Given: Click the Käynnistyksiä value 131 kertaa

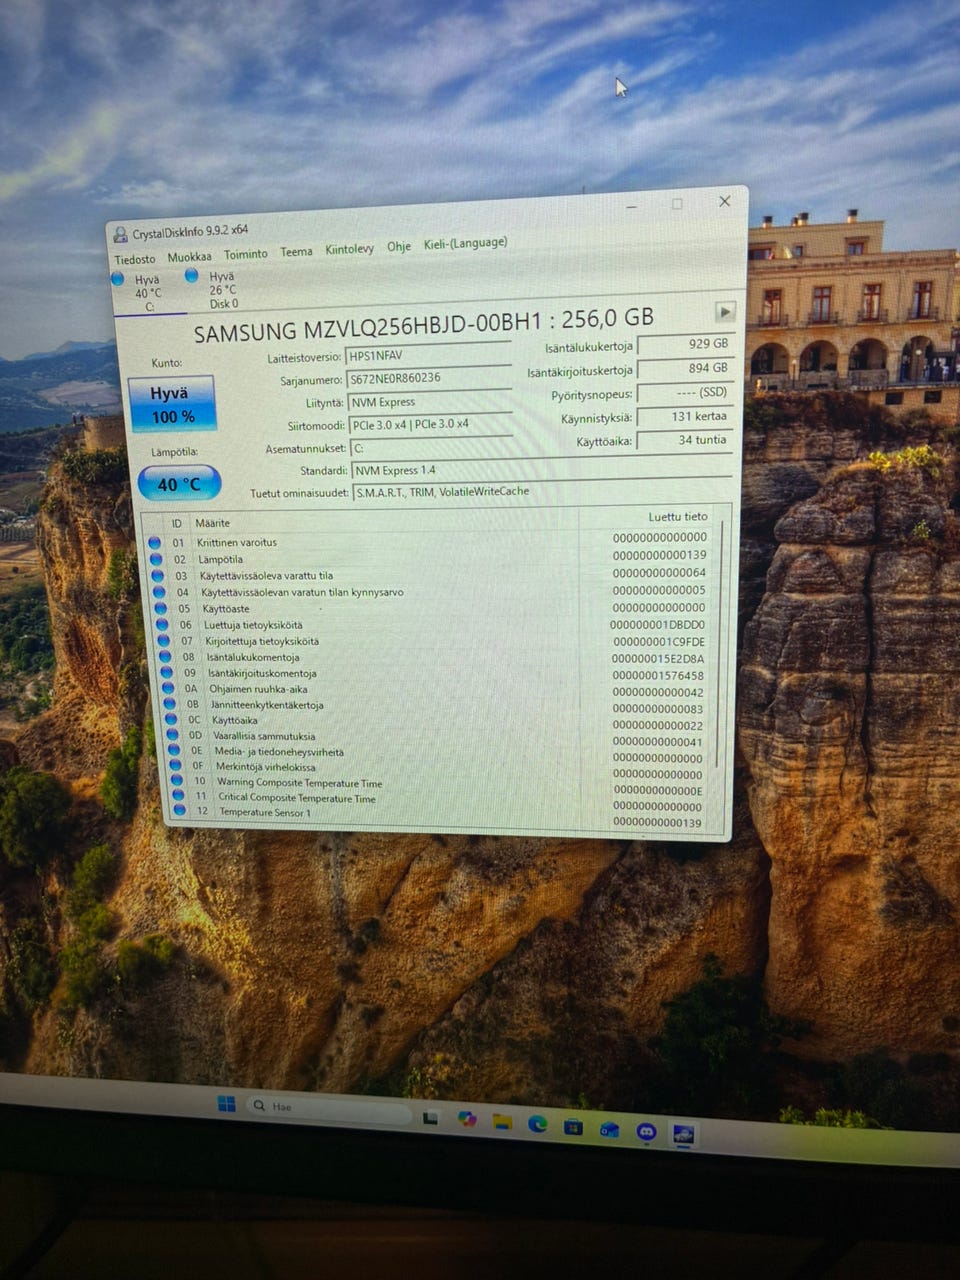Looking at the screenshot, I should (685, 416).
